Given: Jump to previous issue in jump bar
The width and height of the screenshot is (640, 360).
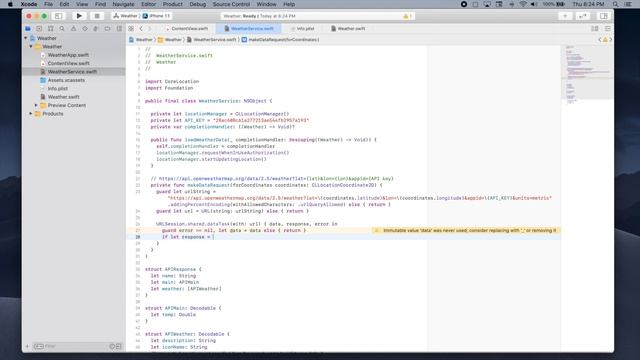Looking at the screenshot, I should click(600, 40).
